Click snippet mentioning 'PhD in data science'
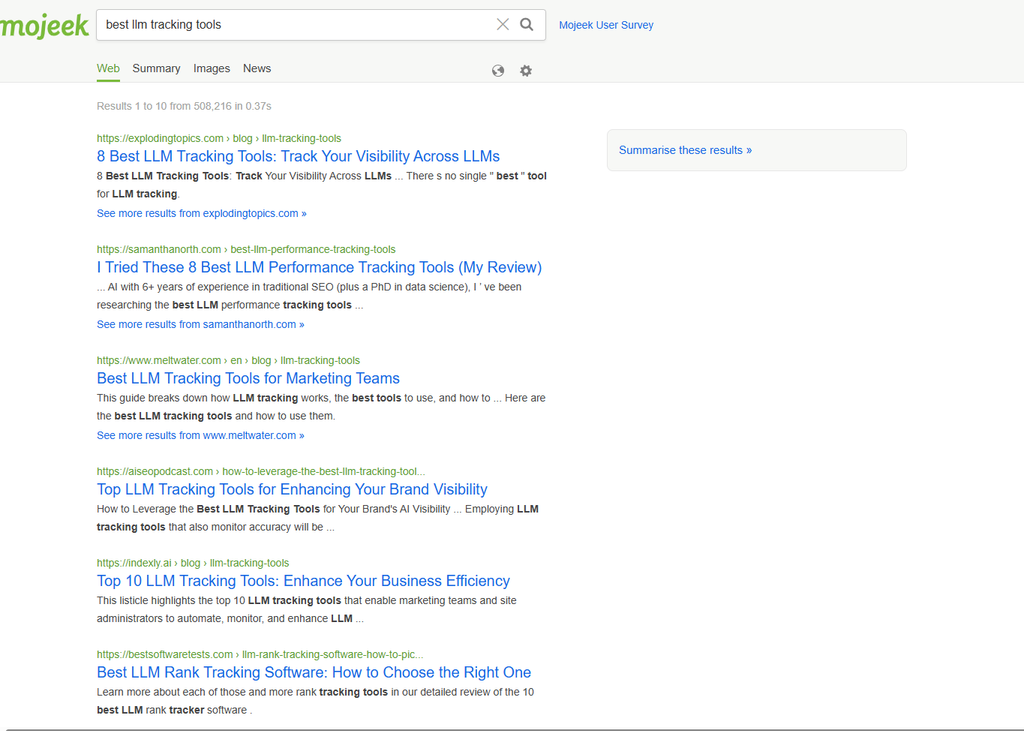 (309, 296)
